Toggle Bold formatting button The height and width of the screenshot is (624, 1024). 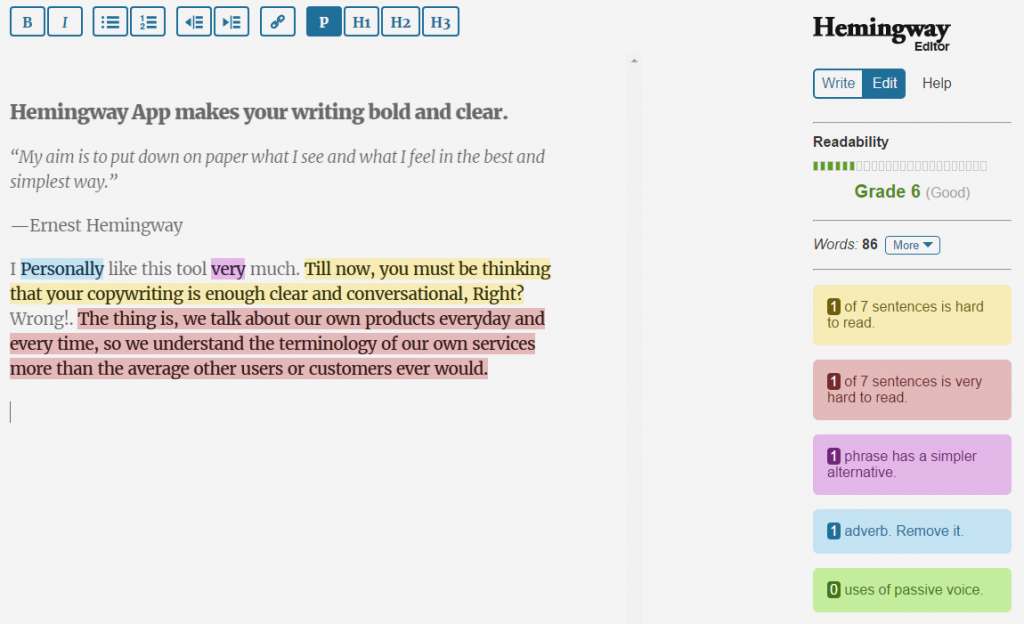[x=27, y=22]
